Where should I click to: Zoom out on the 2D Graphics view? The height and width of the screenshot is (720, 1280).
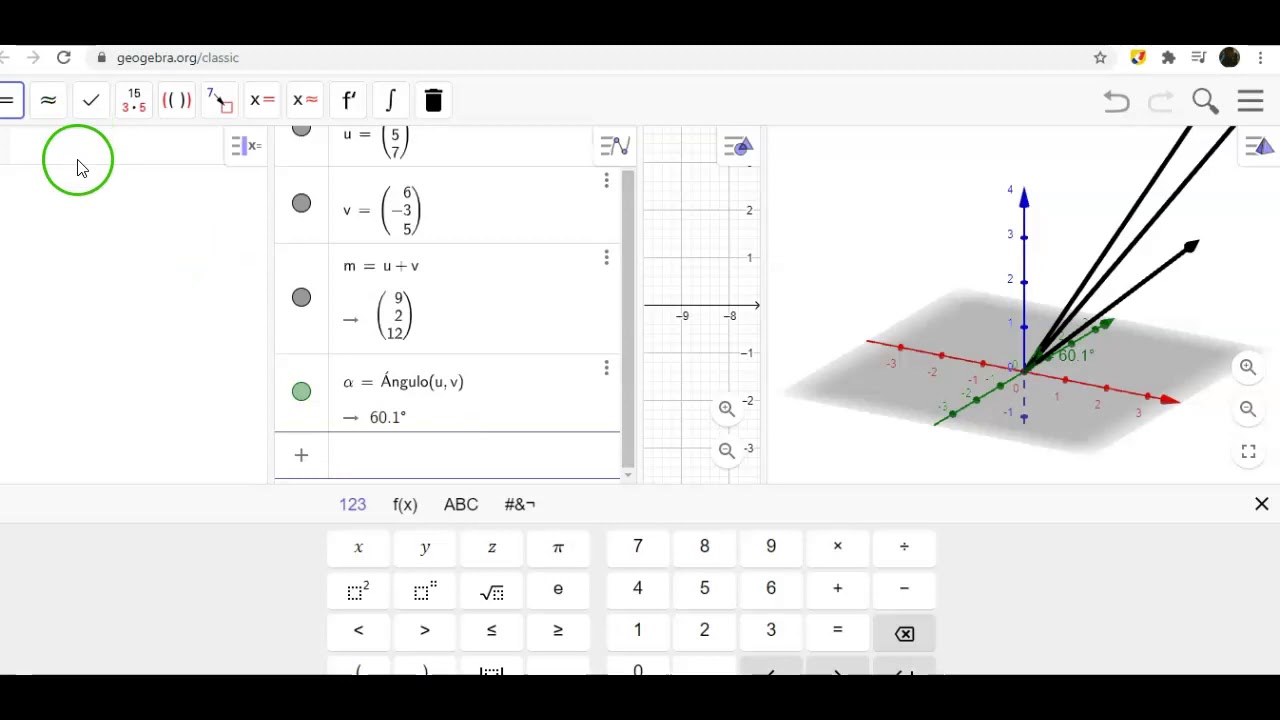[727, 451]
